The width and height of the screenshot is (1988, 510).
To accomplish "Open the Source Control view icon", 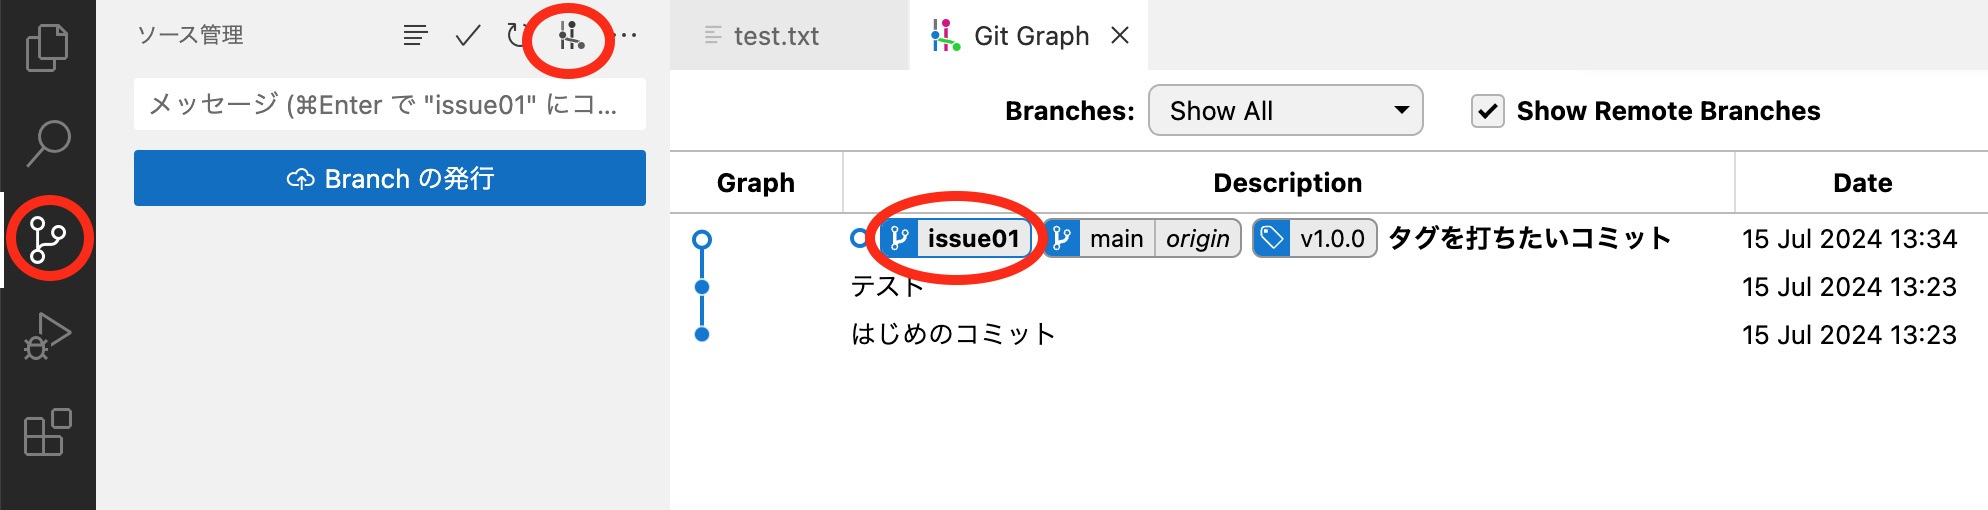I will tap(47, 239).
